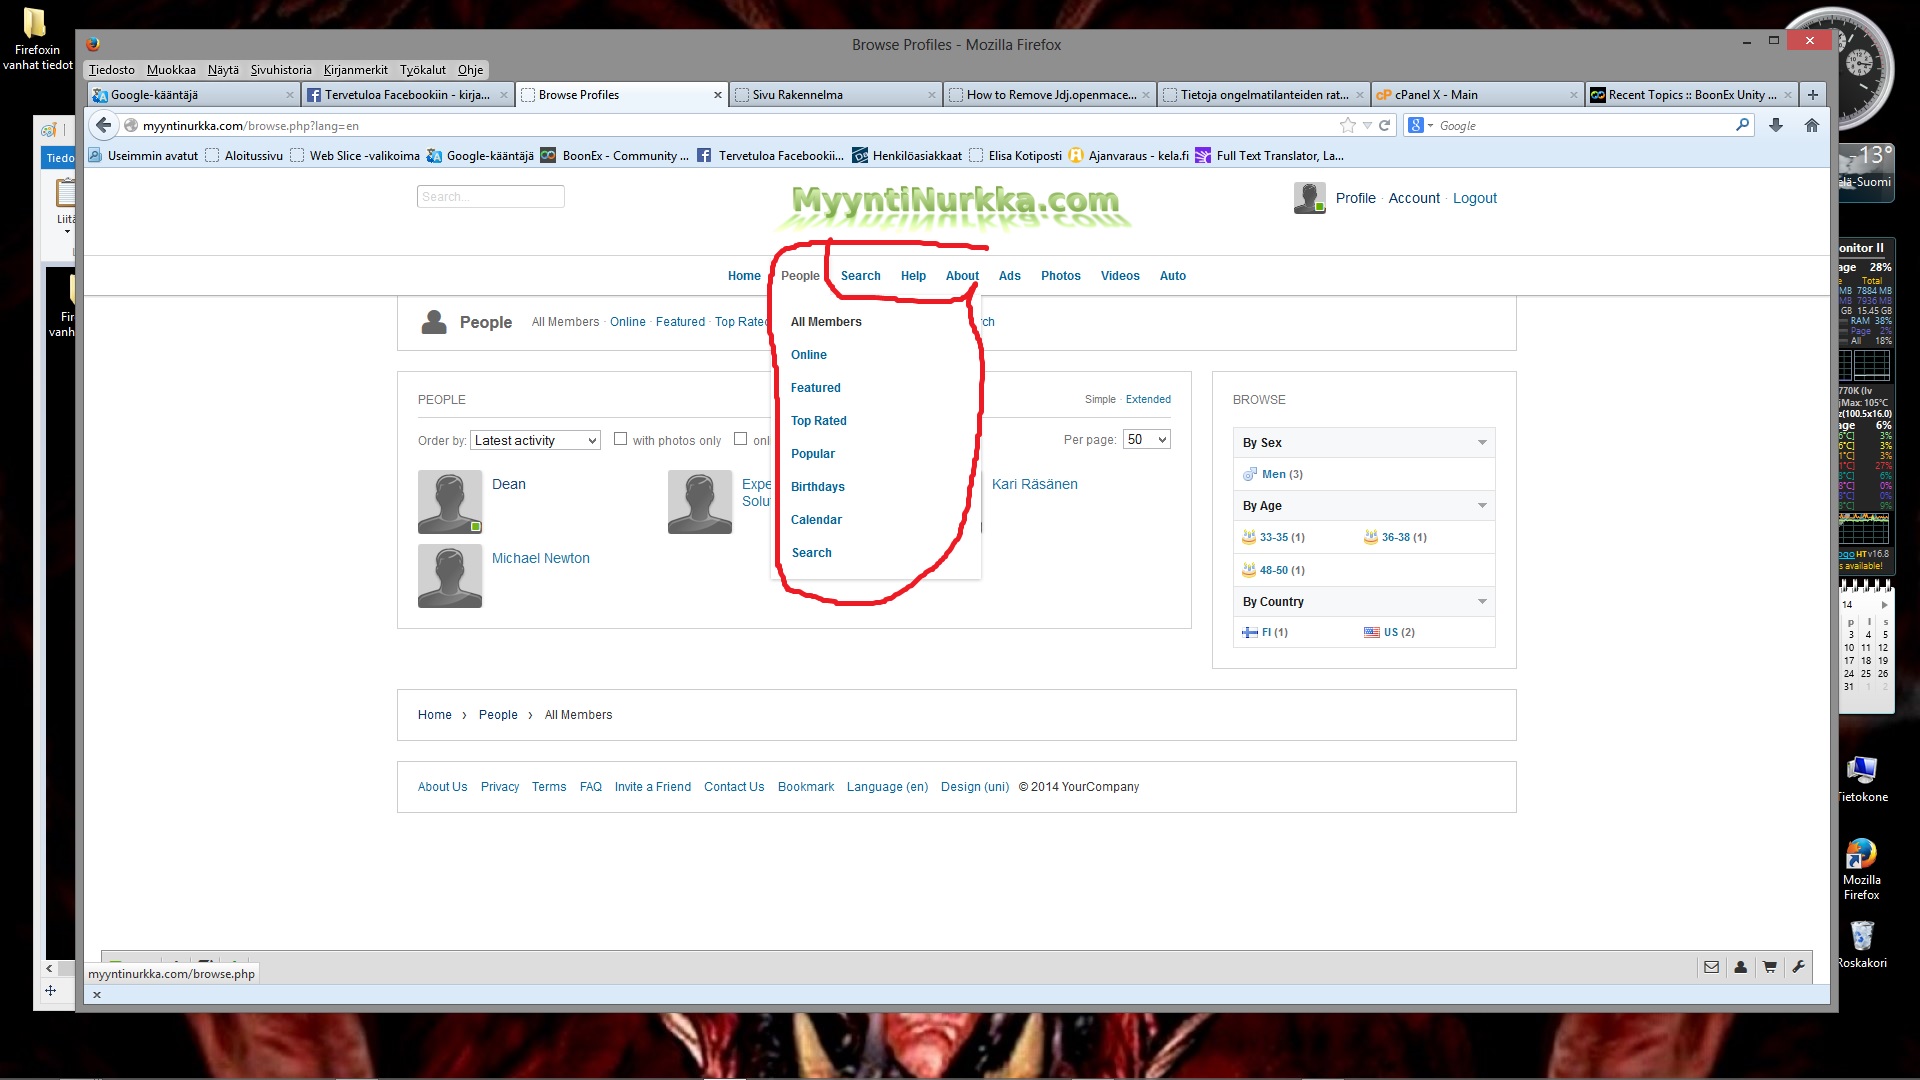The height and width of the screenshot is (1080, 1920).
Task: Open the Firefox downloads arrow icon
Action: click(1775, 125)
